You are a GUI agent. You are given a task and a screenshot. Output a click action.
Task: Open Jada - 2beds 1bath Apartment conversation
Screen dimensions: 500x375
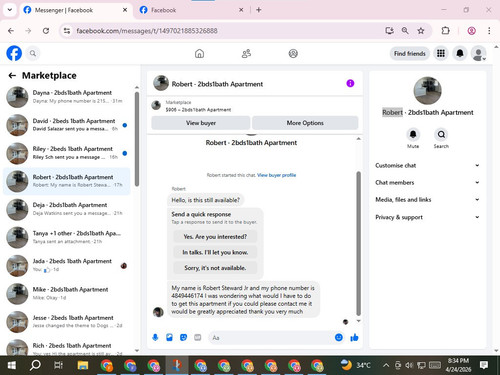point(67,265)
